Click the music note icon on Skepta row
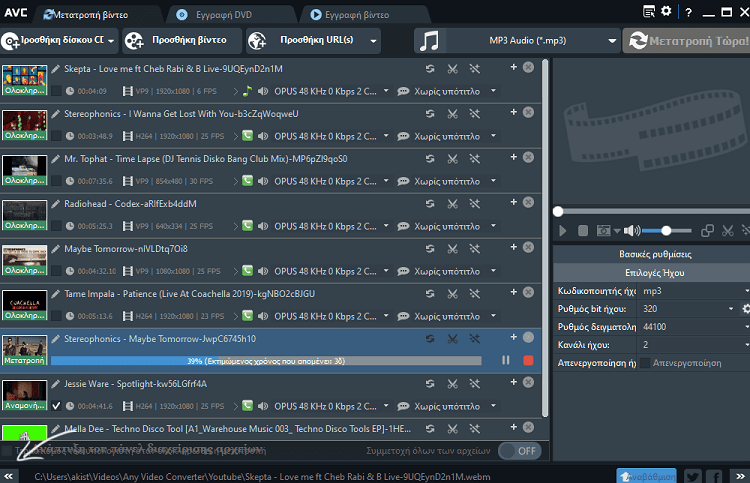Screen dimensions: 750x483 pos(247,91)
